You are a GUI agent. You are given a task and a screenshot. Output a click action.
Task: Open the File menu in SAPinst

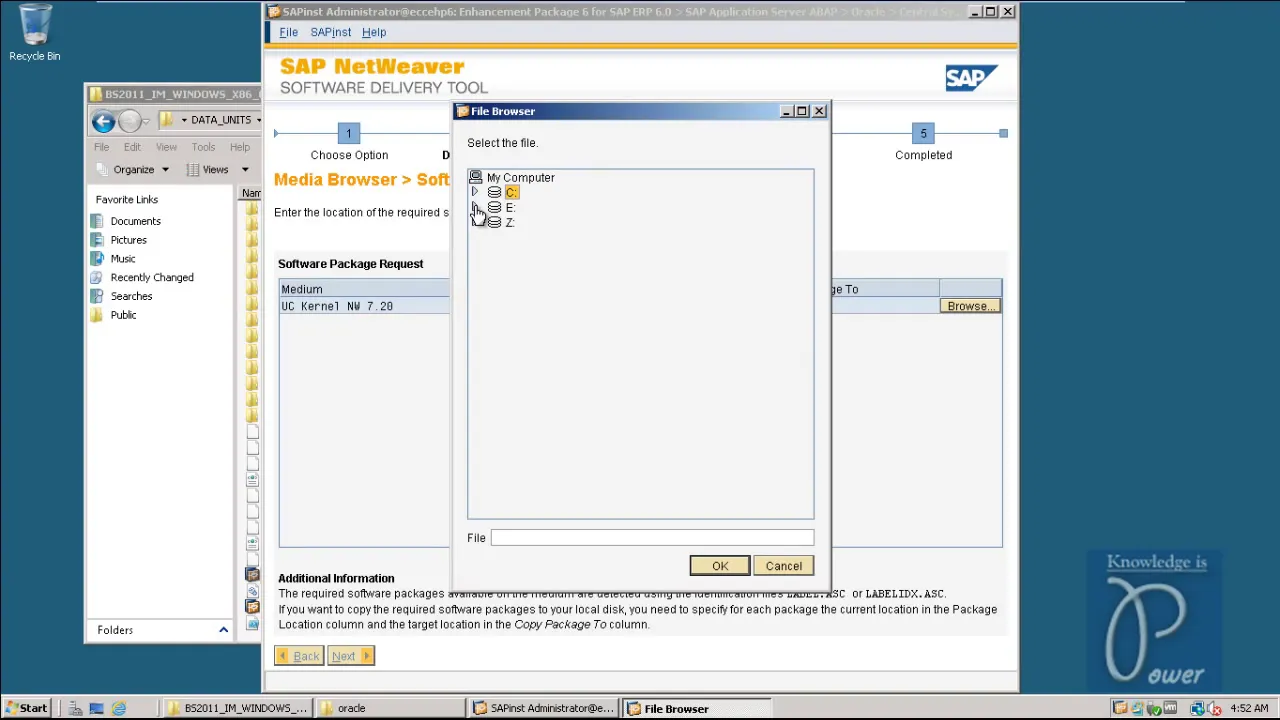coord(288,32)
